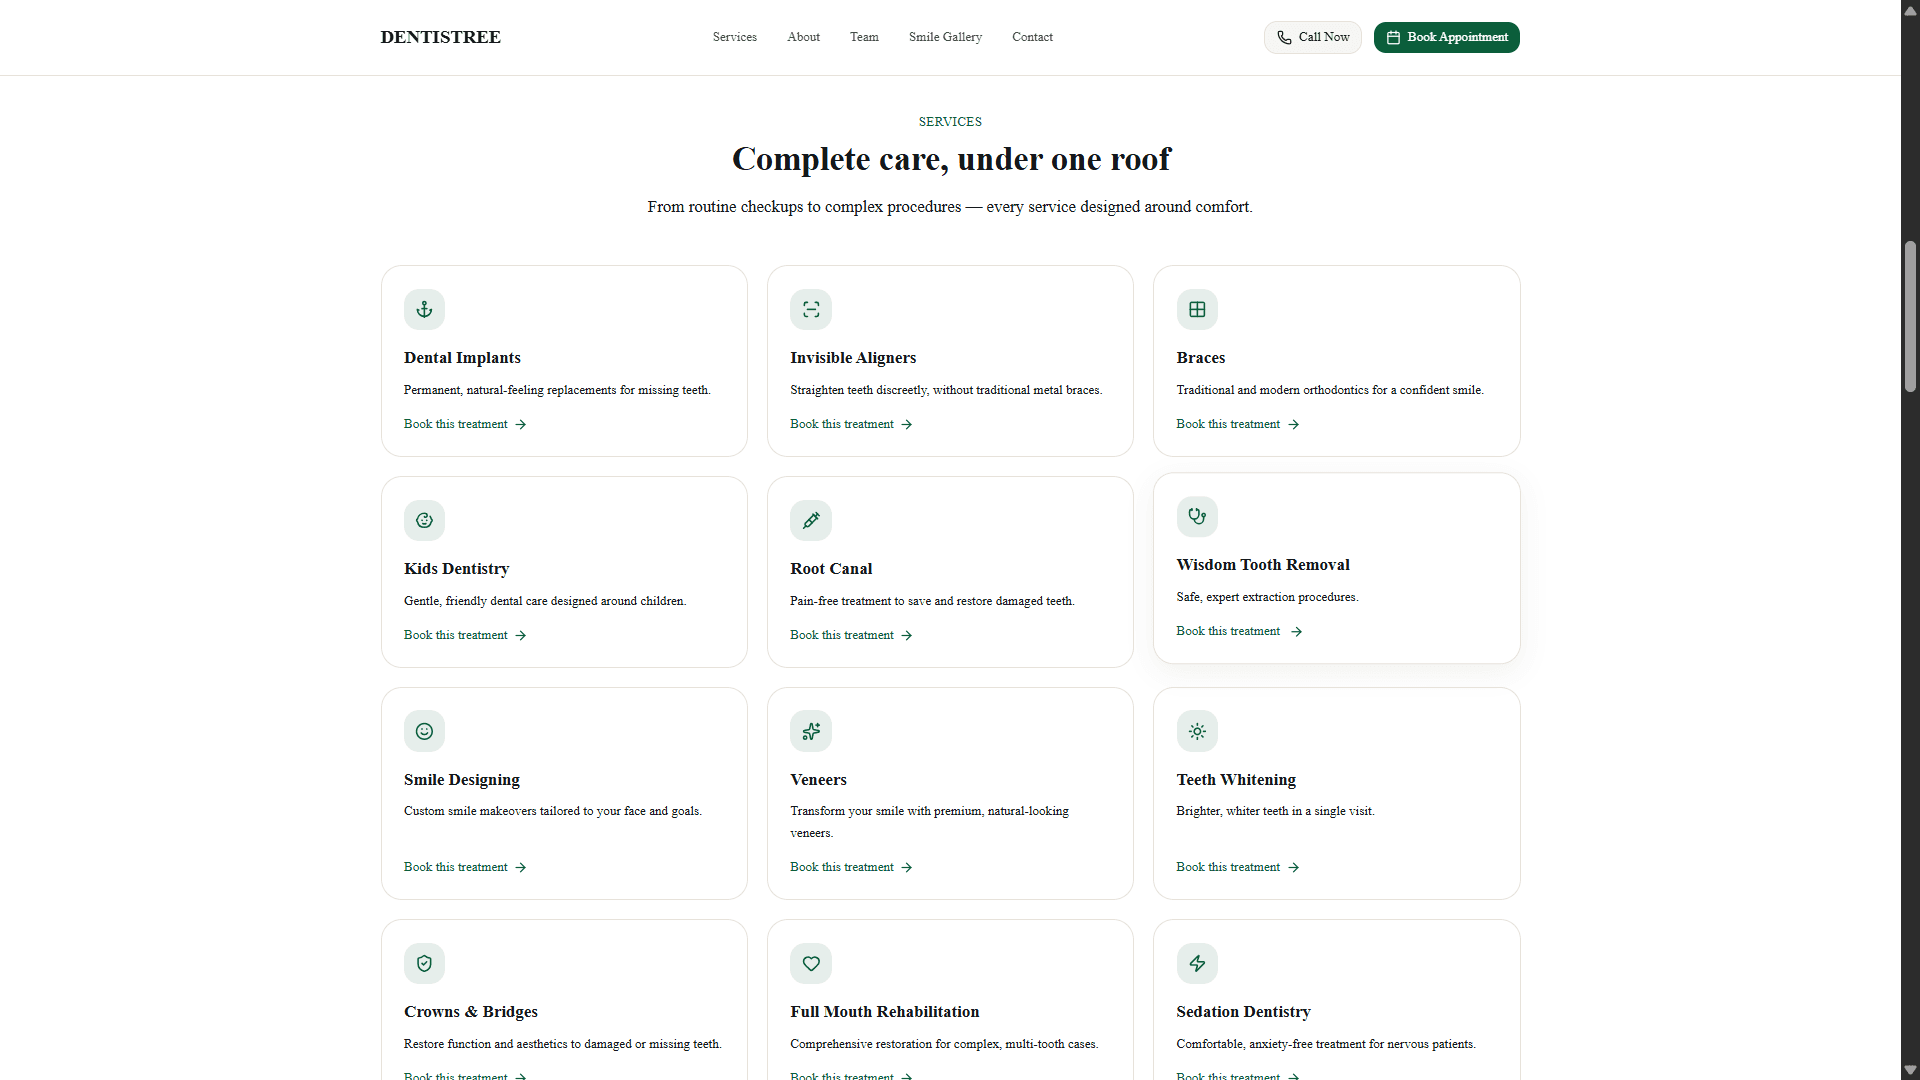
Task: Click the Book Appointment button
Action: (1446, 37)
